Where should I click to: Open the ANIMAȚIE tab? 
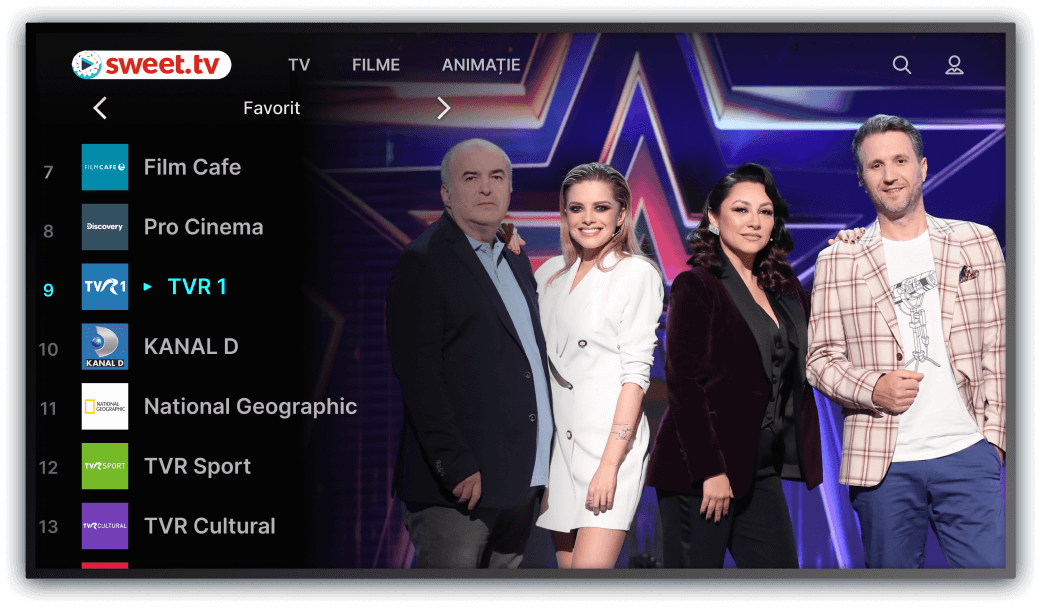[481, 65]
